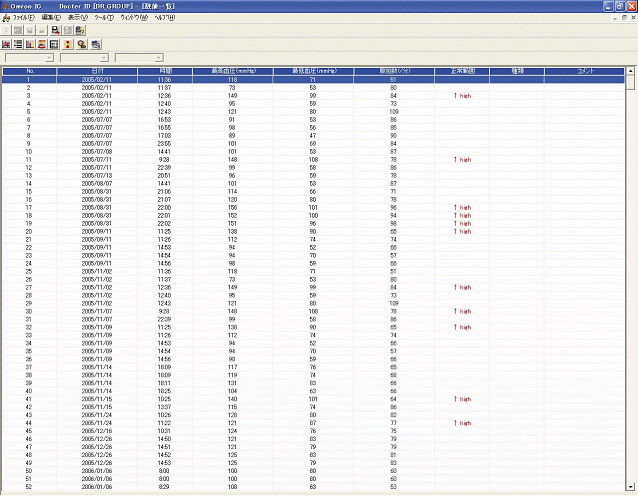Expand the middle combo box under toolbar

(x=104, y=58)
